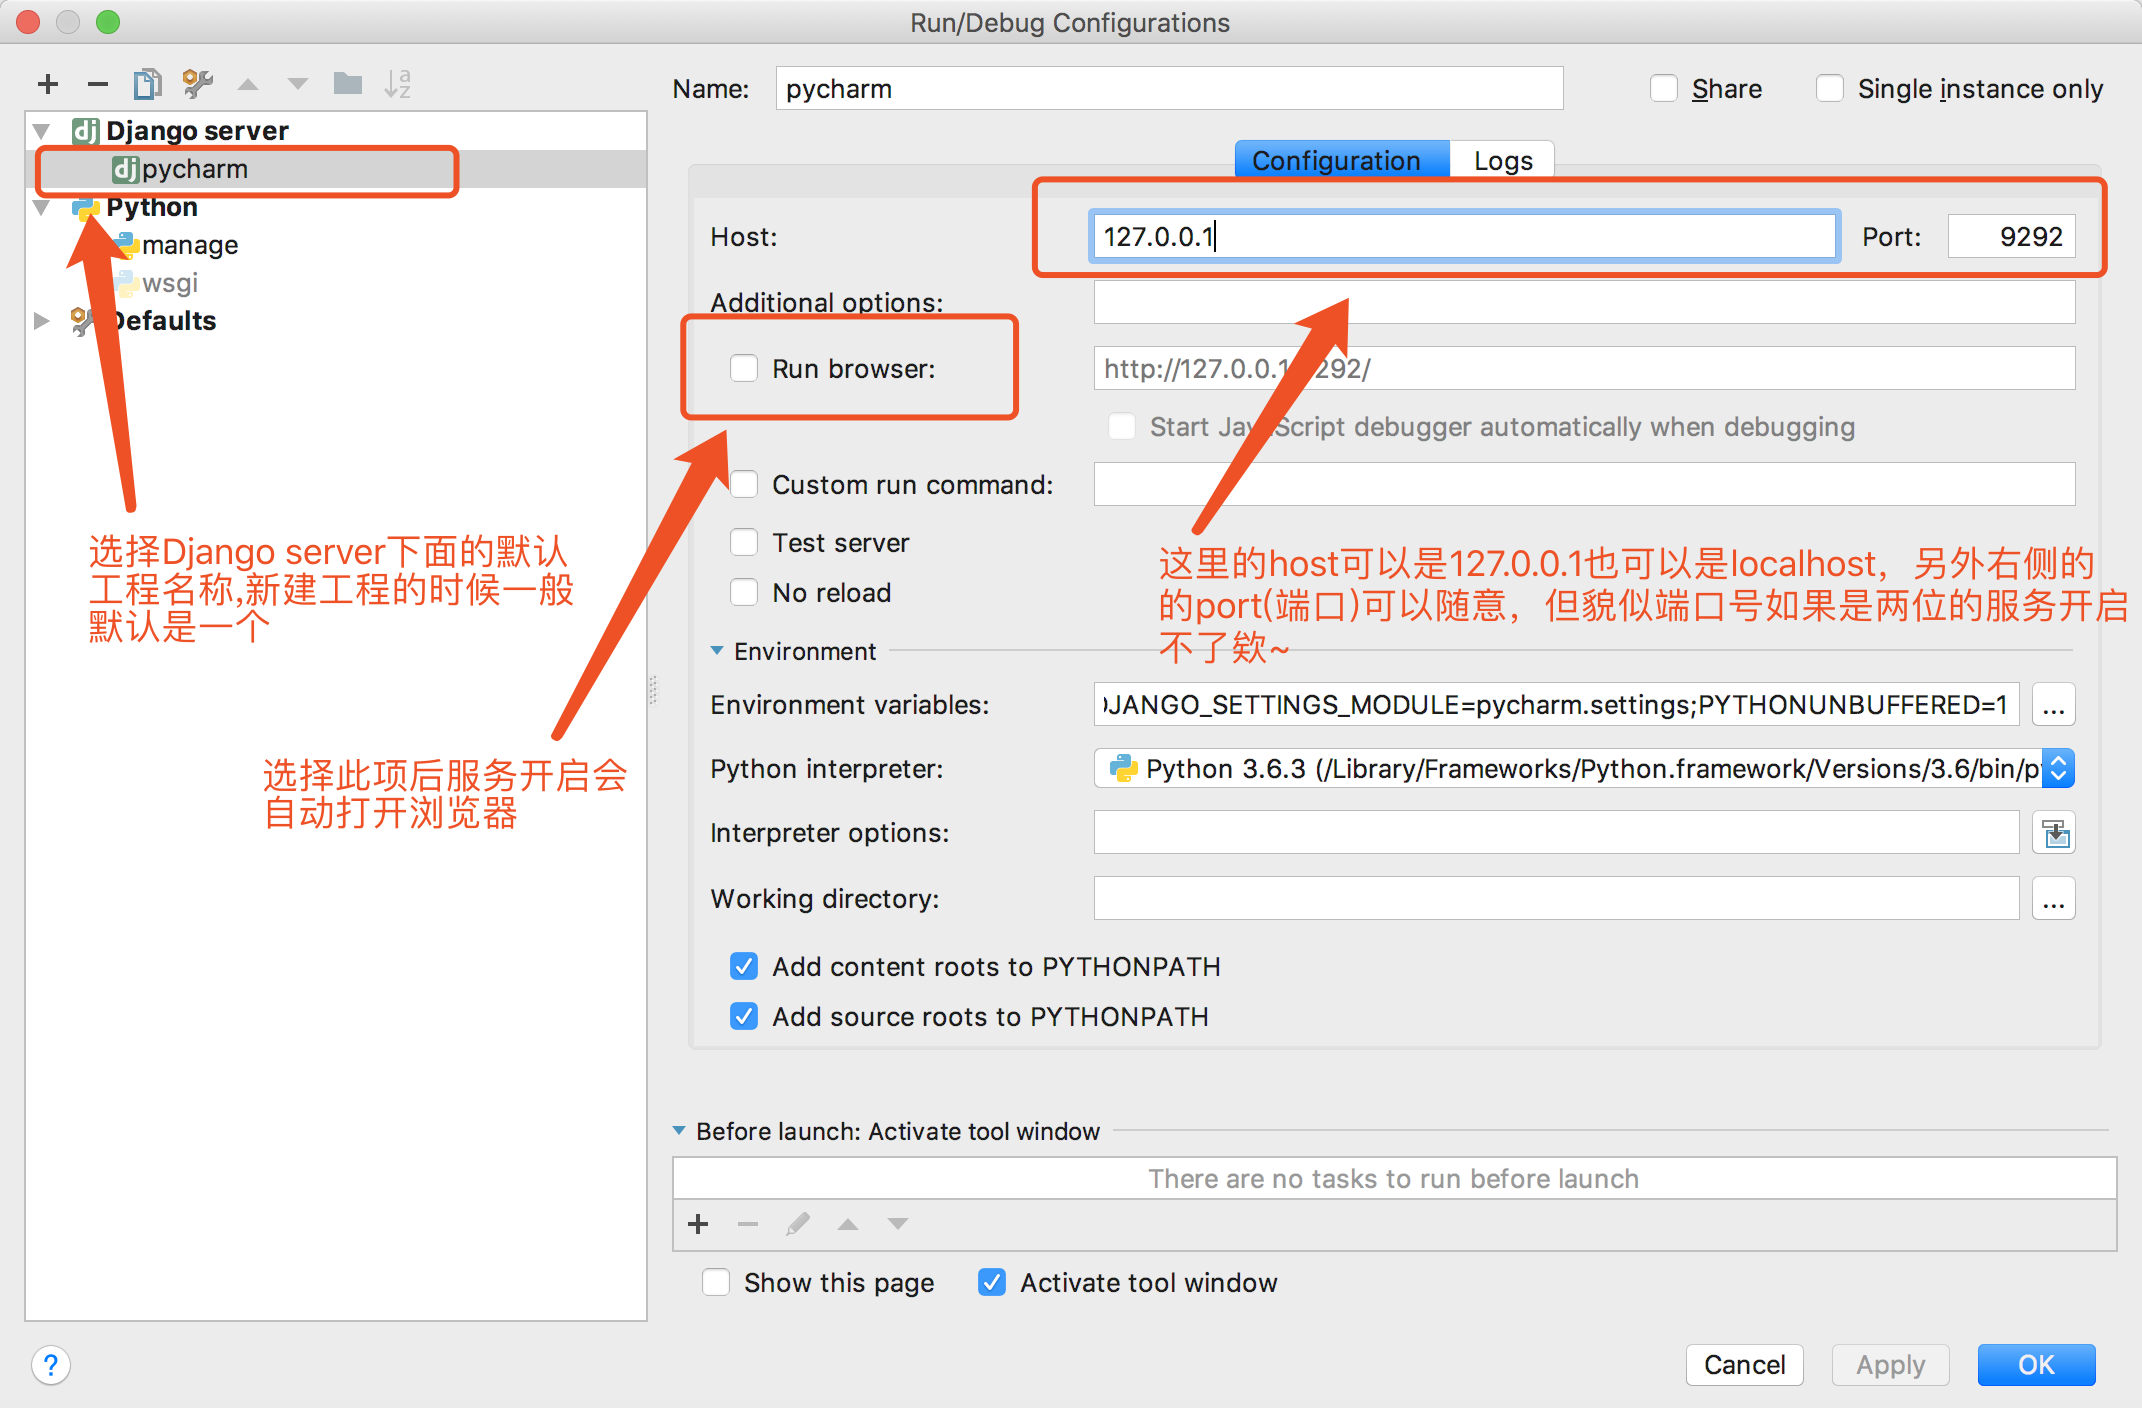Enable the Run browser checkbox
This screenshot has width=2142, height=1408.
pos(744,369)
